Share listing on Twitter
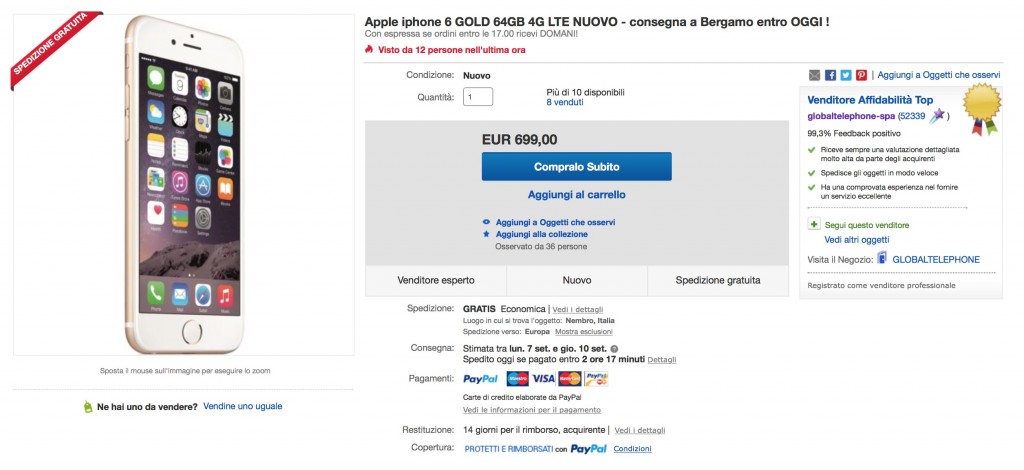The height and width of the screenshot is (470, 1024). (845, 75)
